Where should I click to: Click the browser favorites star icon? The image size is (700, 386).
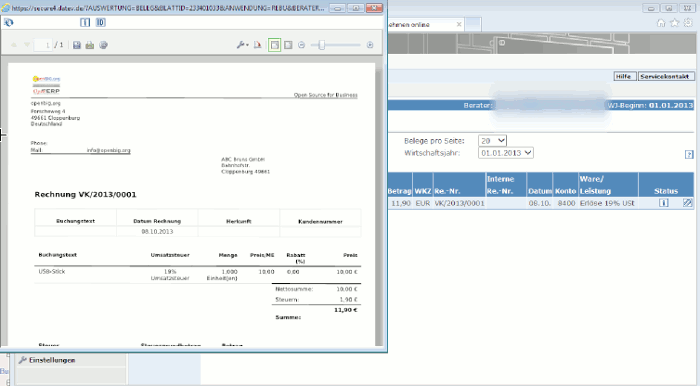[x=675, y=23]
